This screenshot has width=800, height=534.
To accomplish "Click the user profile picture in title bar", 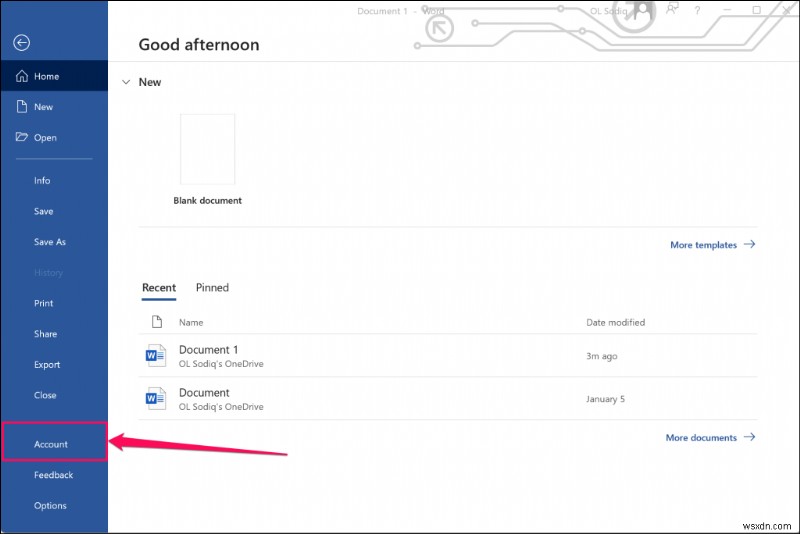I will [643, 11].
